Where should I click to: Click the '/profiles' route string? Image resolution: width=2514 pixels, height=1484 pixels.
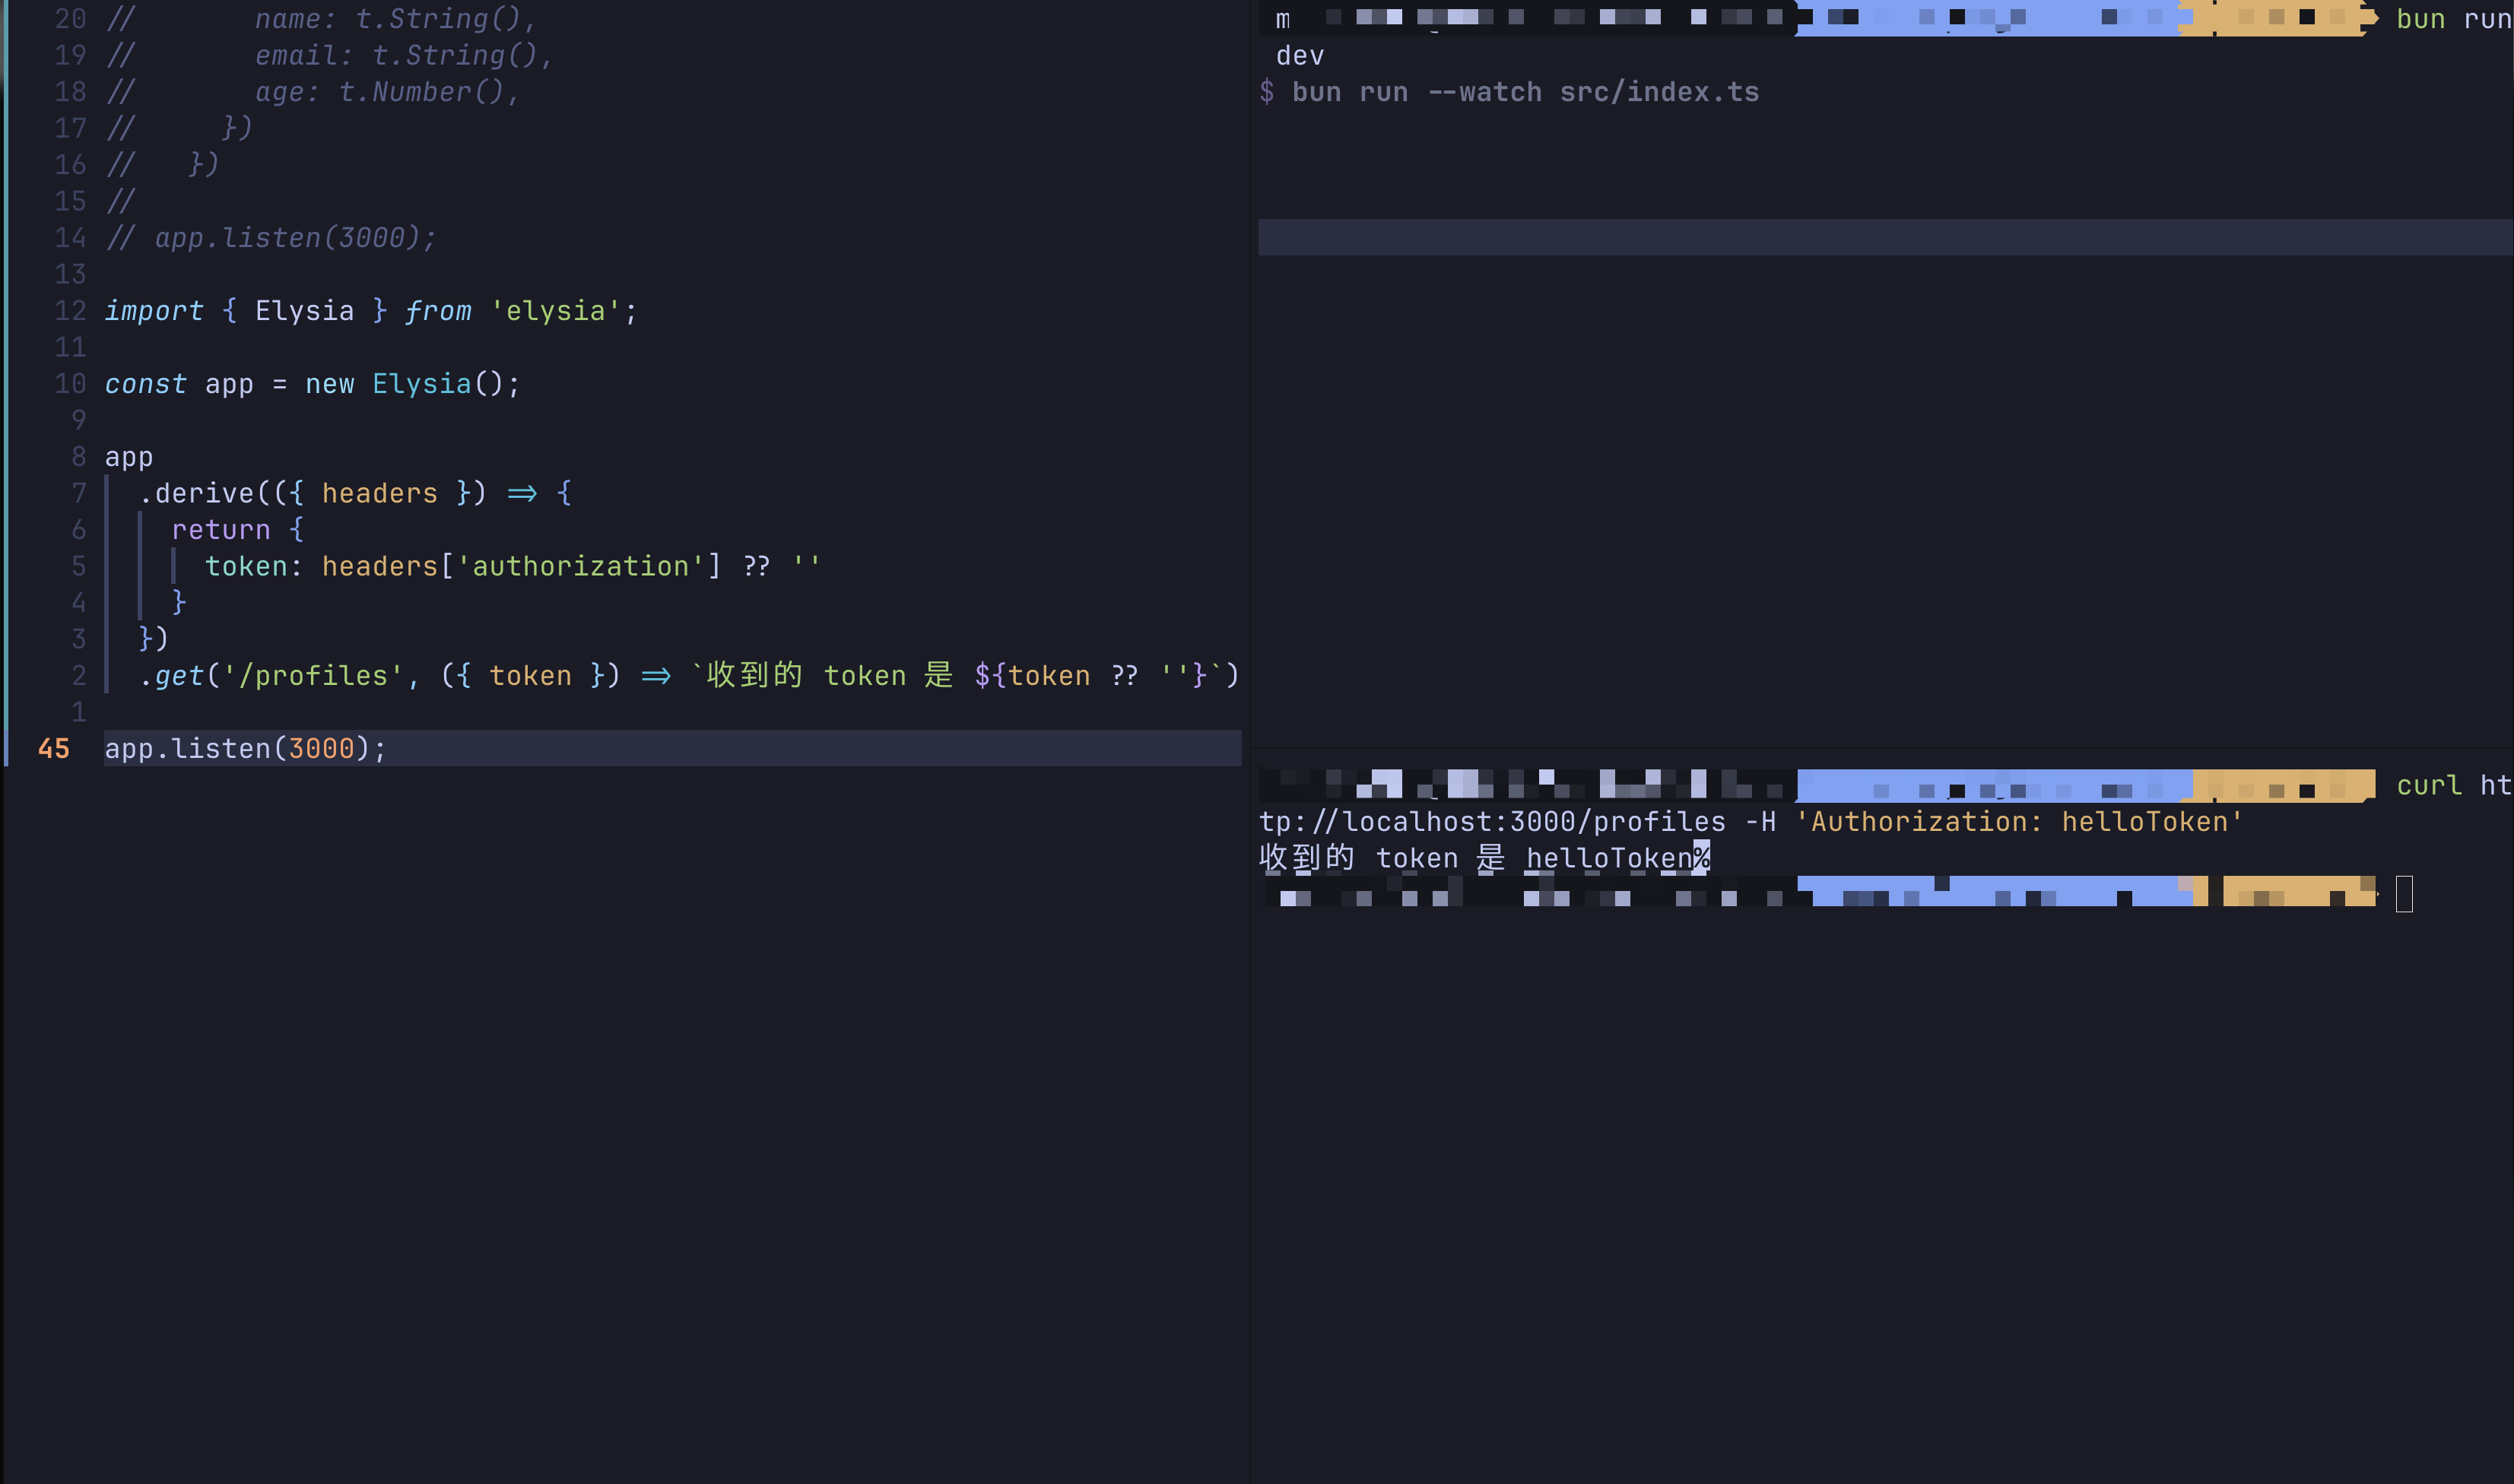pos(313,676)
